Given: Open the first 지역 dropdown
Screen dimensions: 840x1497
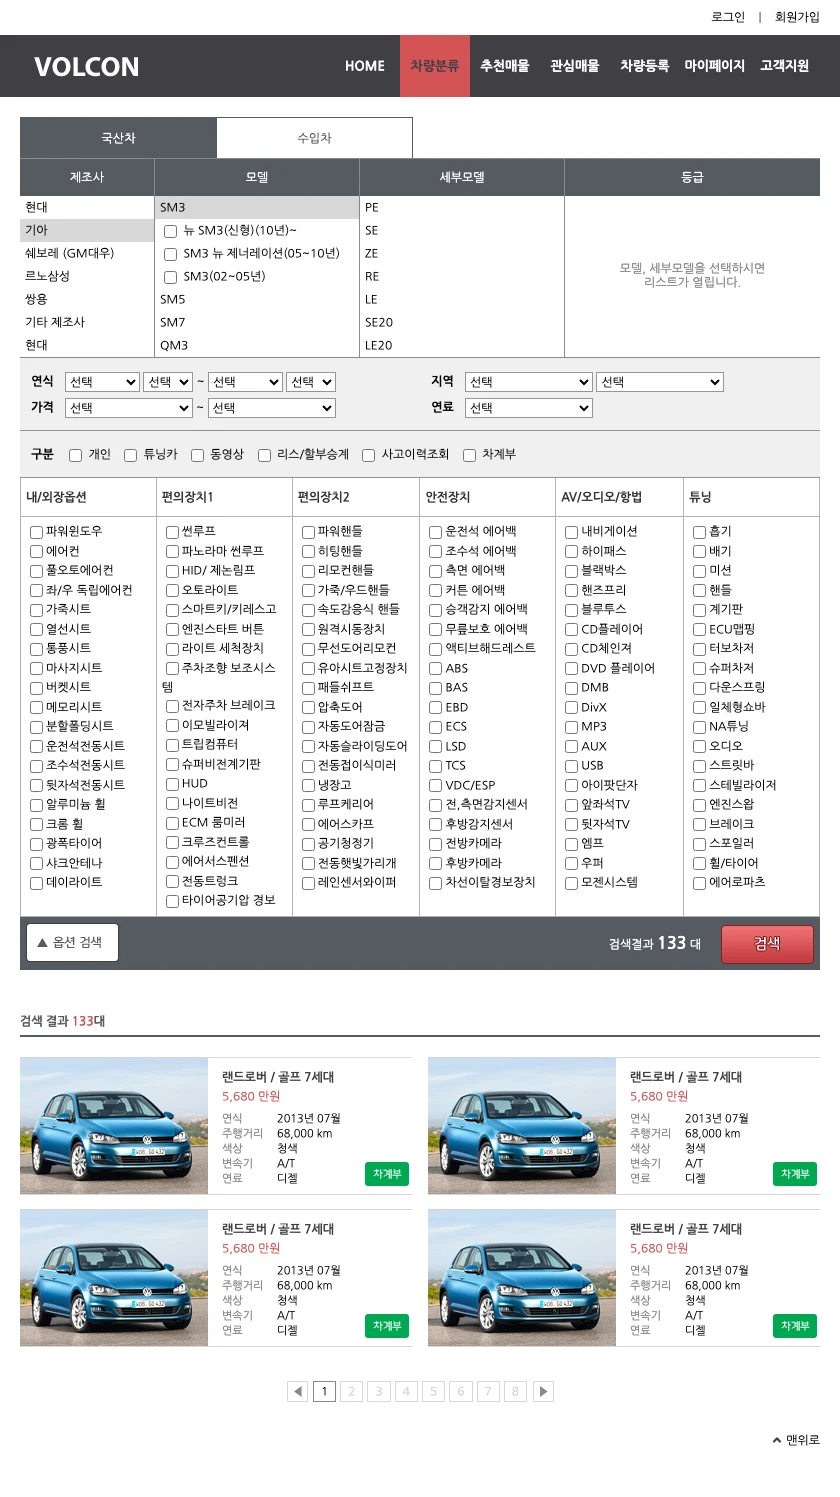Looking at the screenshot, I should 529,382.
